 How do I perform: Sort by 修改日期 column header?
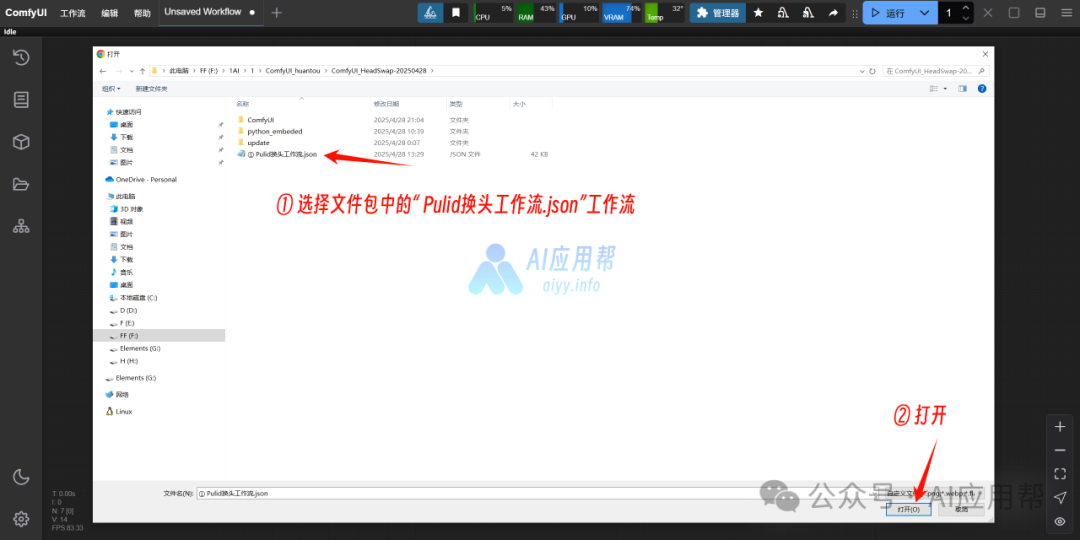tap(386, 104)
